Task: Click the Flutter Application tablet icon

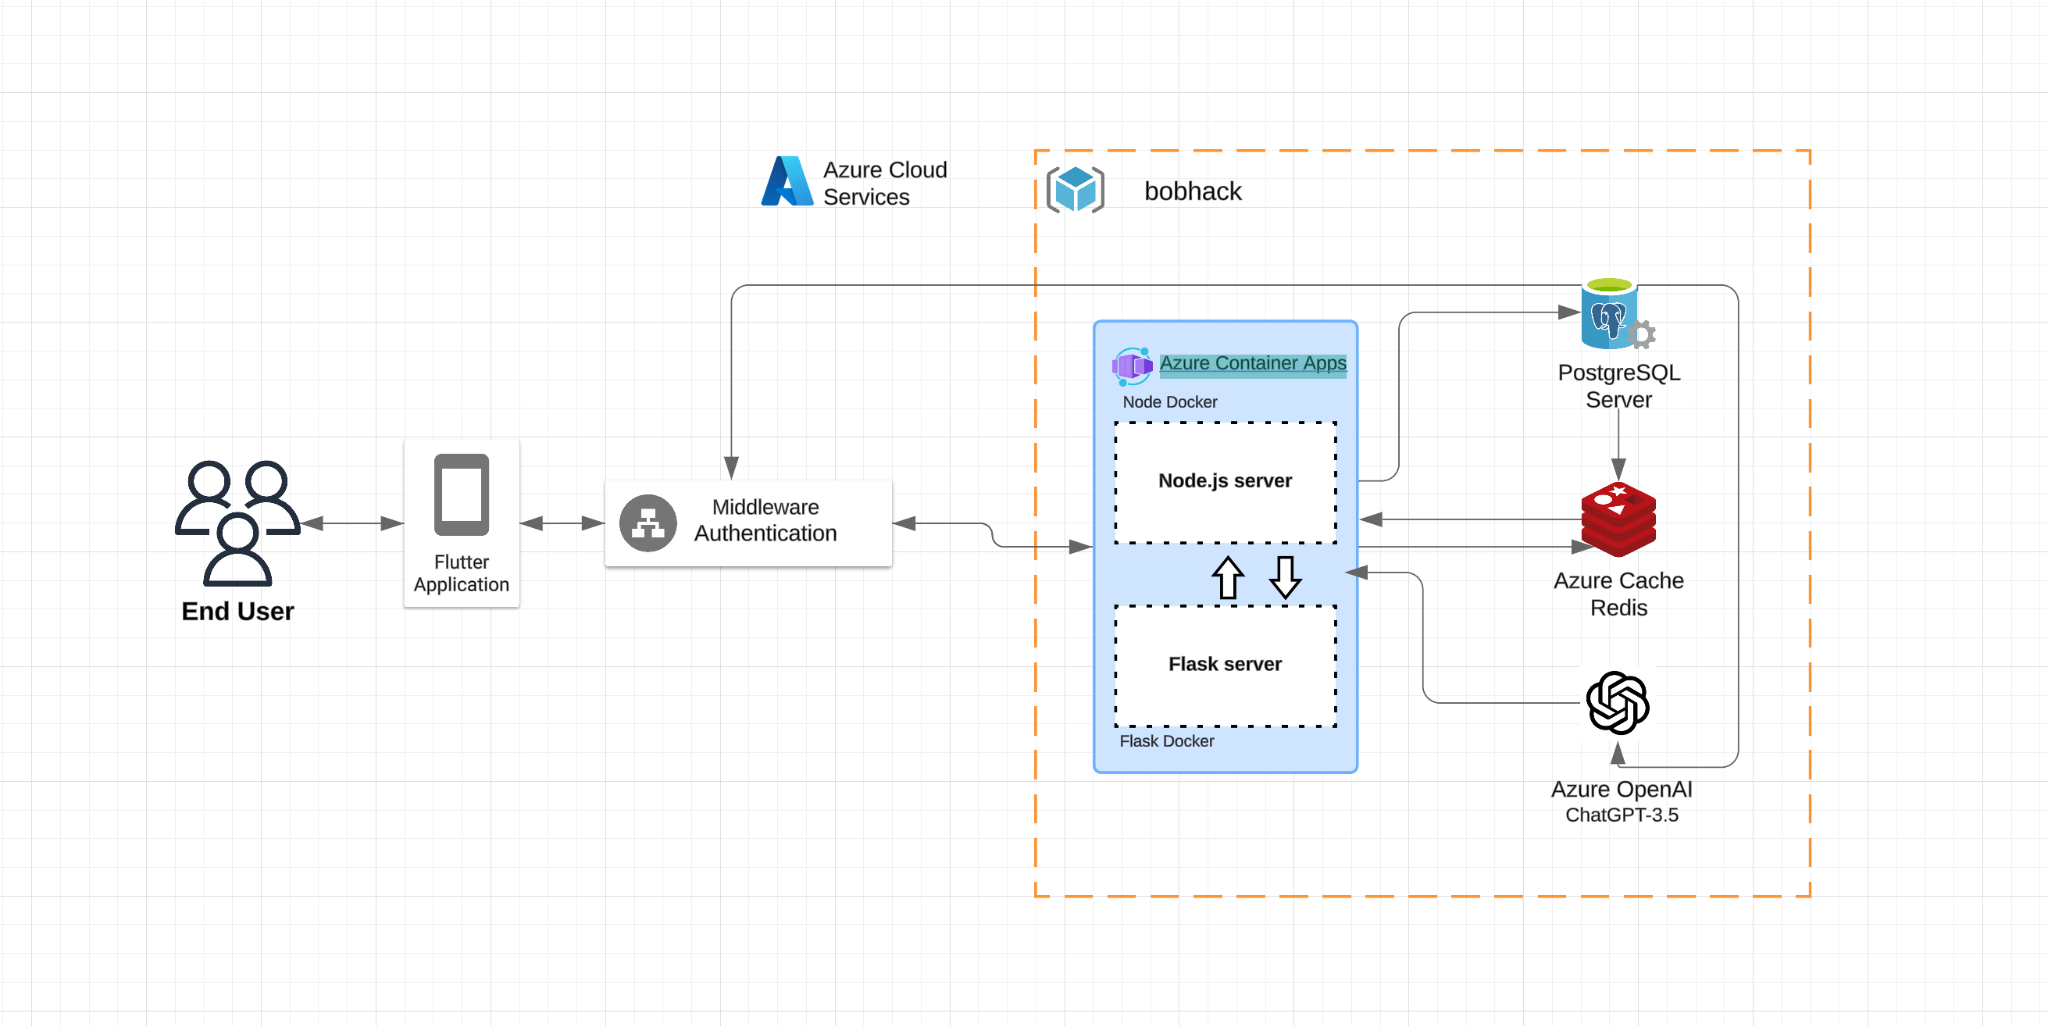Action: (x=461, y=495)
